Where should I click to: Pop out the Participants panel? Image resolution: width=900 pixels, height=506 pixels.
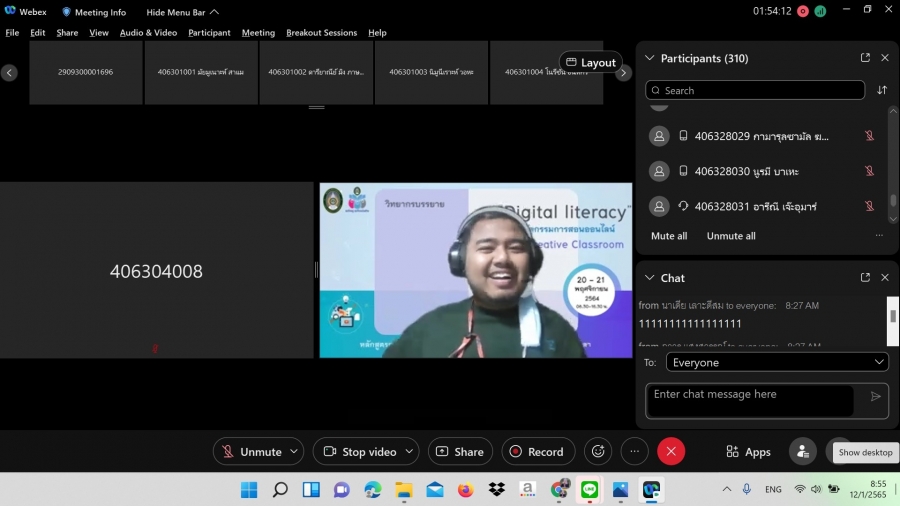click(865, 58)
